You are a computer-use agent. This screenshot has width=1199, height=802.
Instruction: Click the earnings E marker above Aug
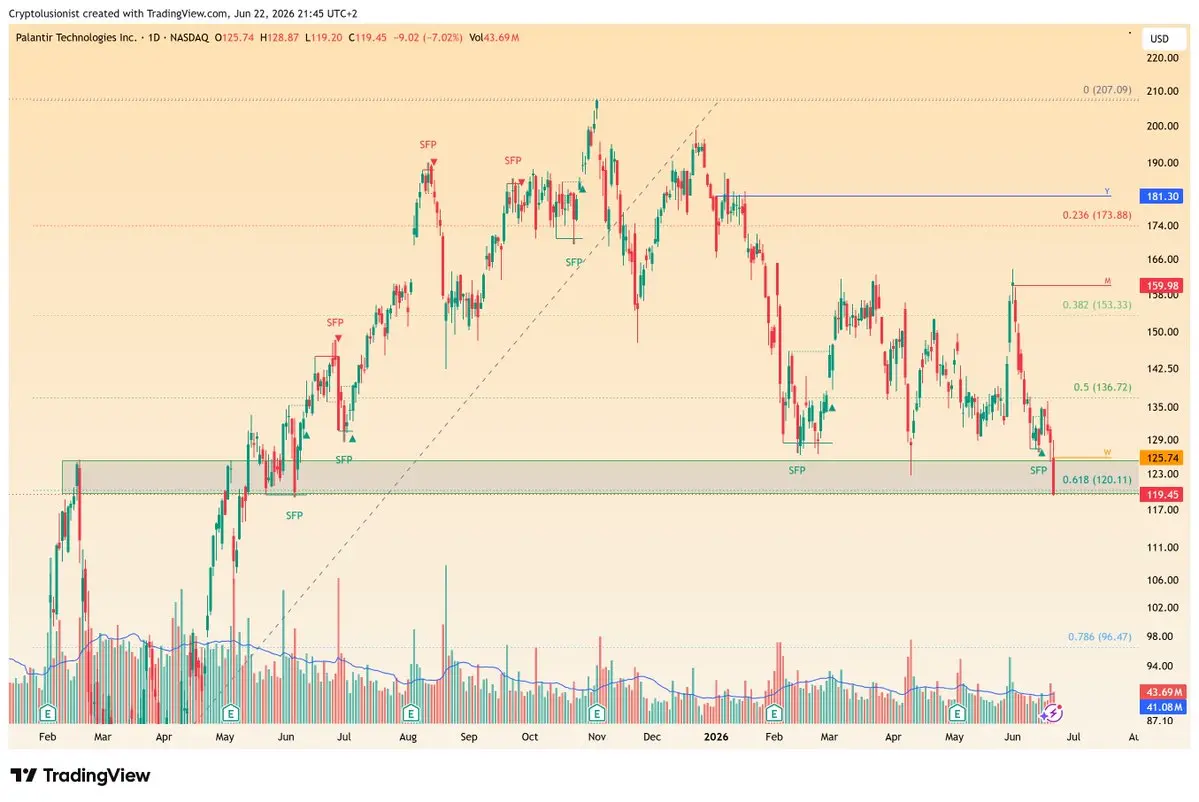[x=411, y=713]
